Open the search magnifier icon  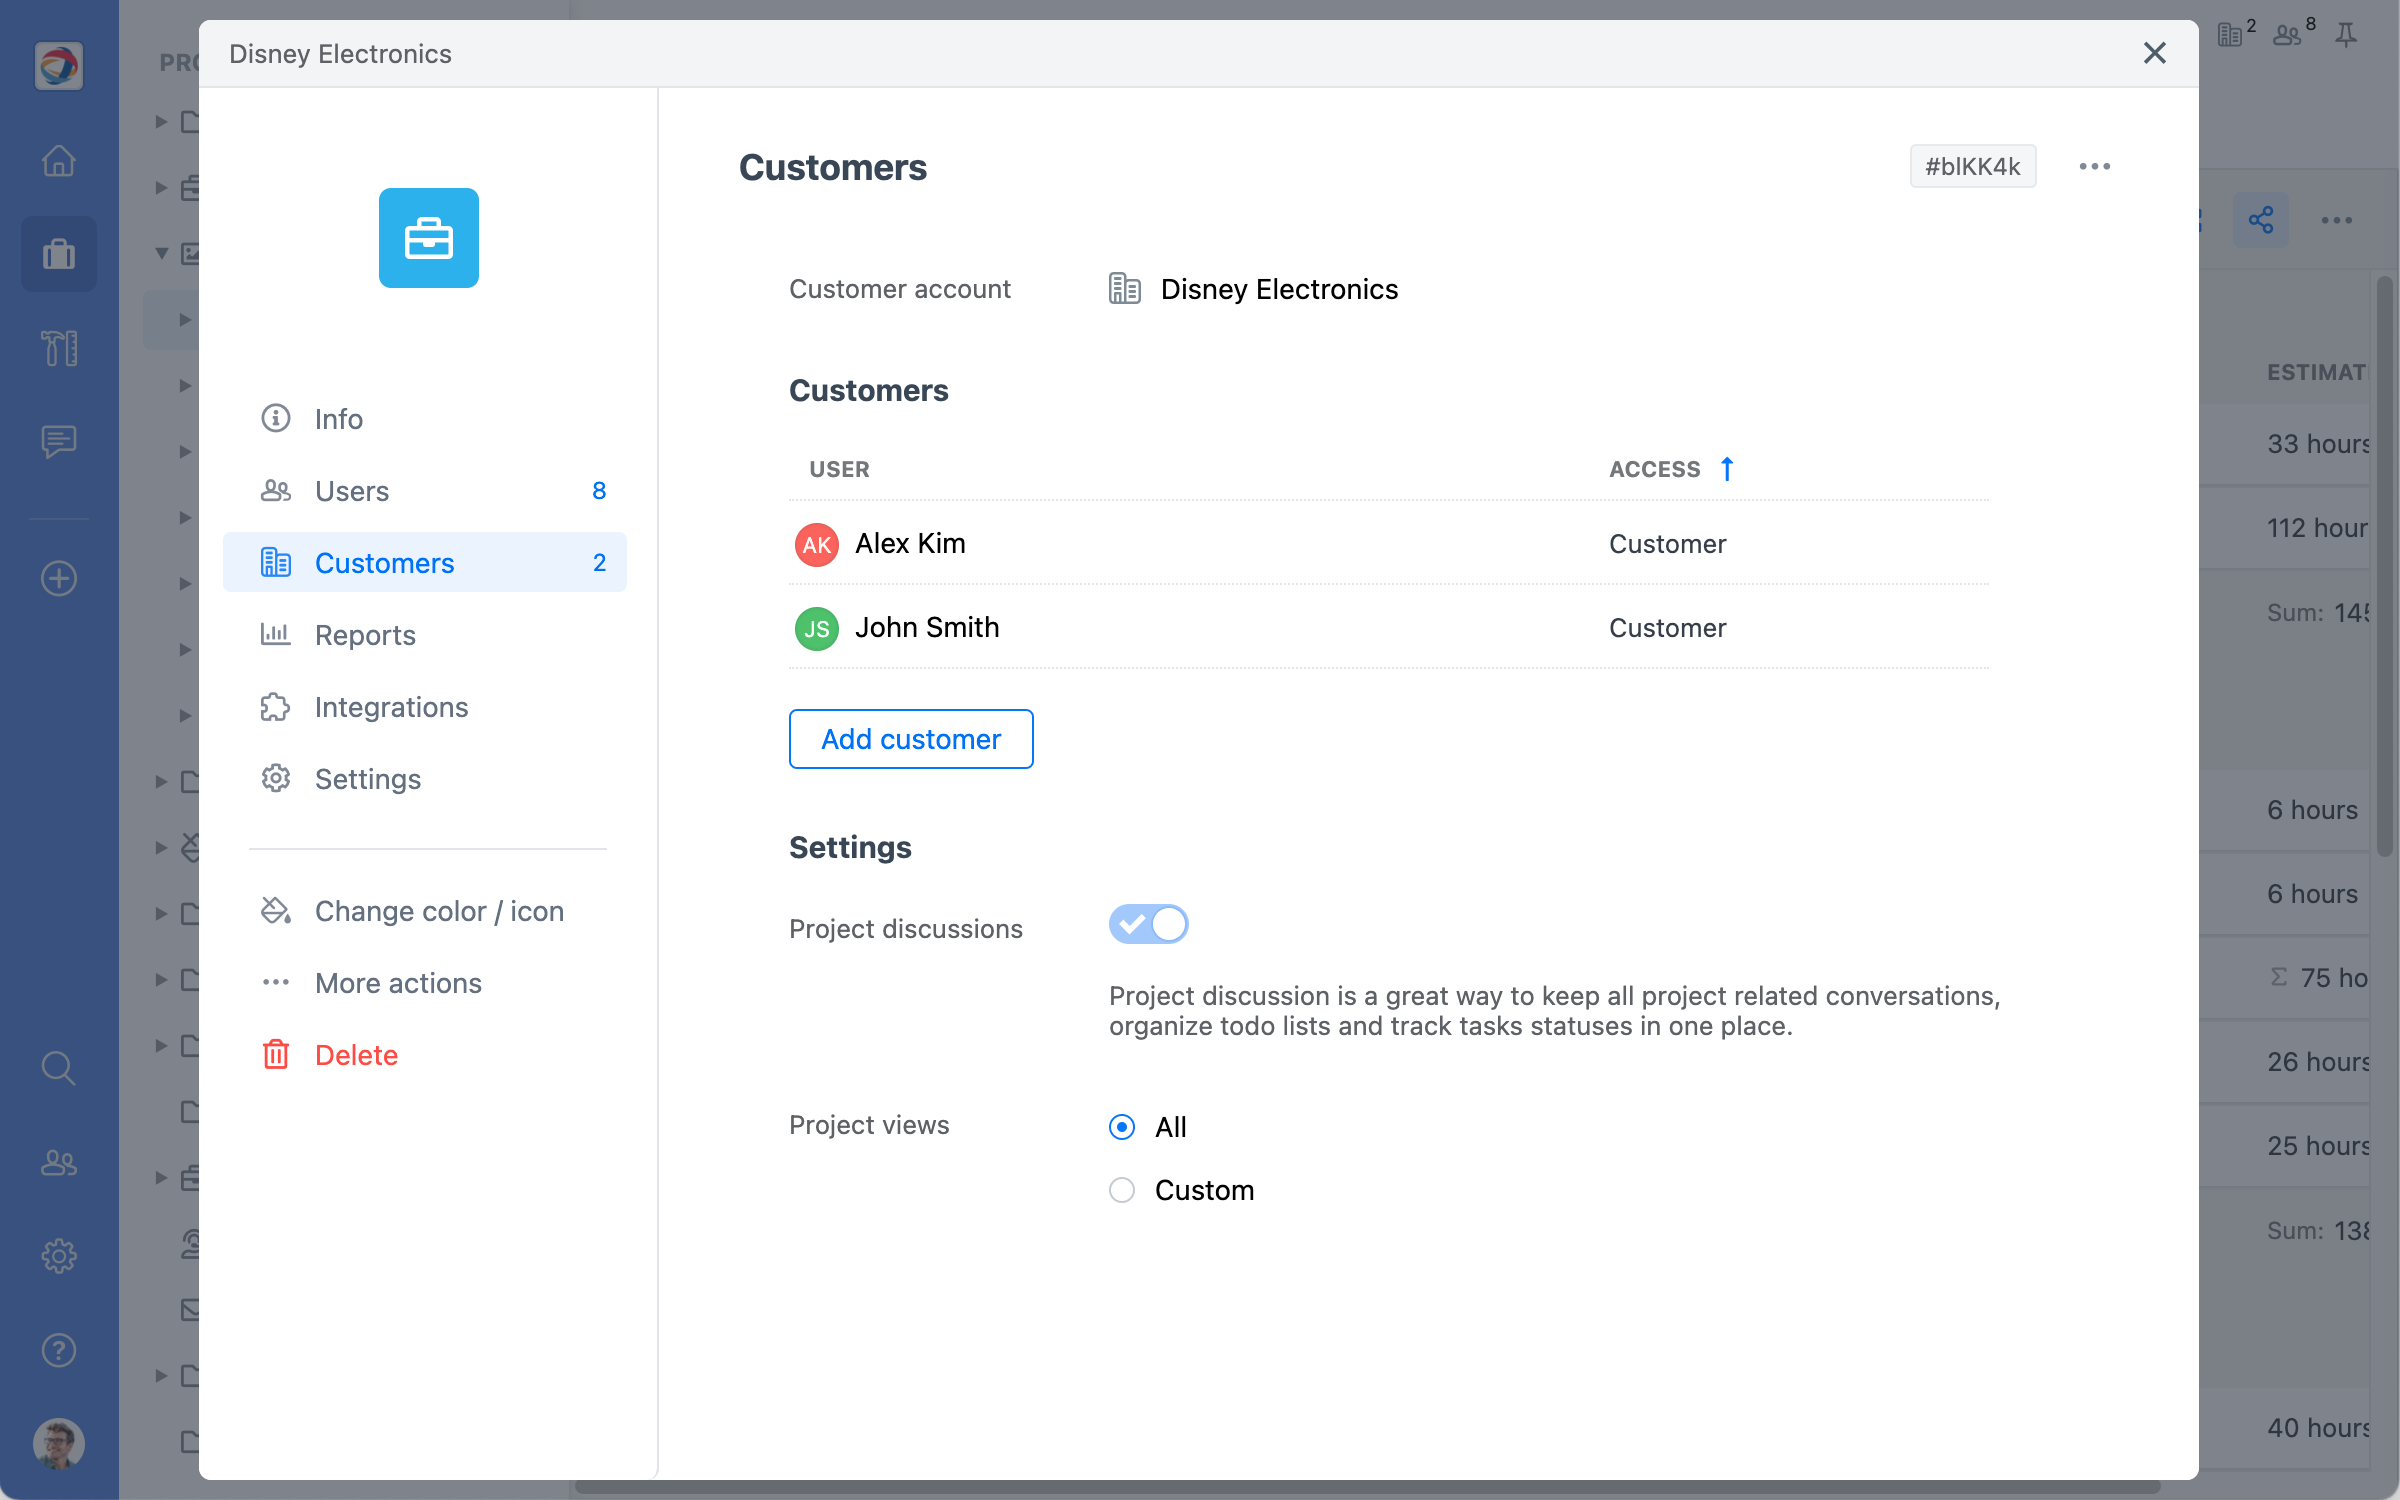click(59, 1068)
